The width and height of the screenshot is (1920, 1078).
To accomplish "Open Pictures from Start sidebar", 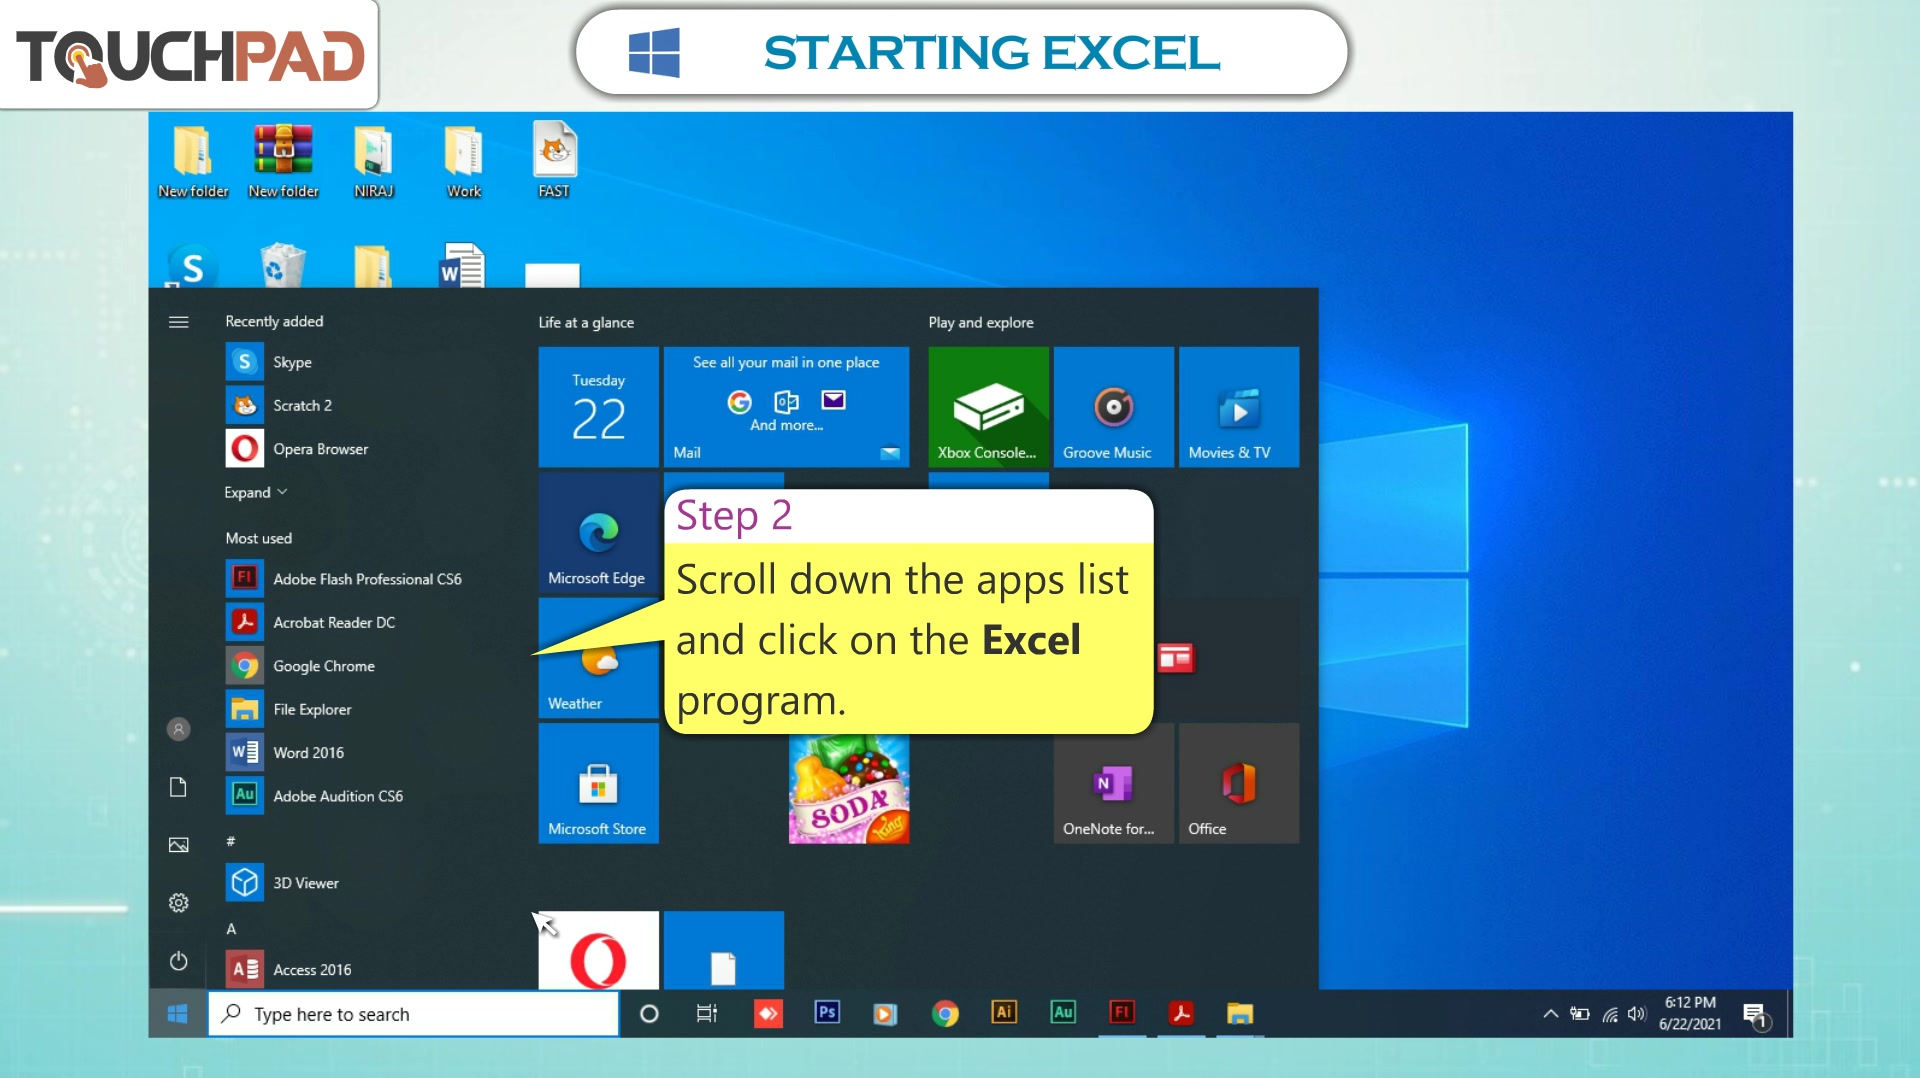I will [178, 845].
